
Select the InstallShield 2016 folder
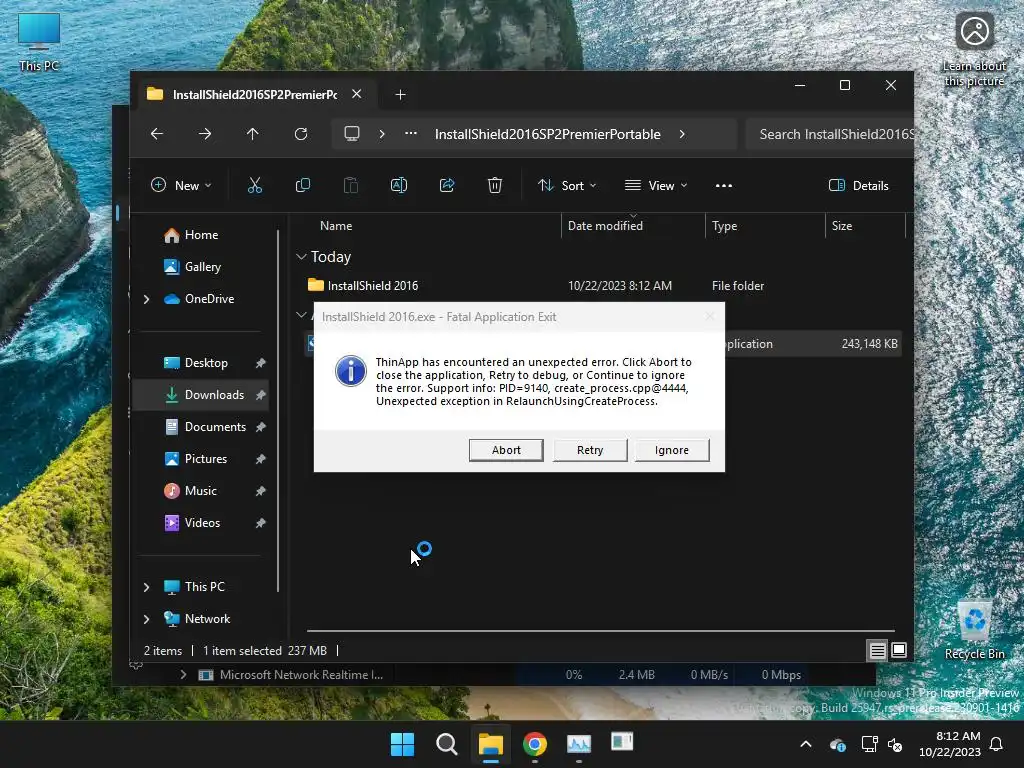(372, 285)
